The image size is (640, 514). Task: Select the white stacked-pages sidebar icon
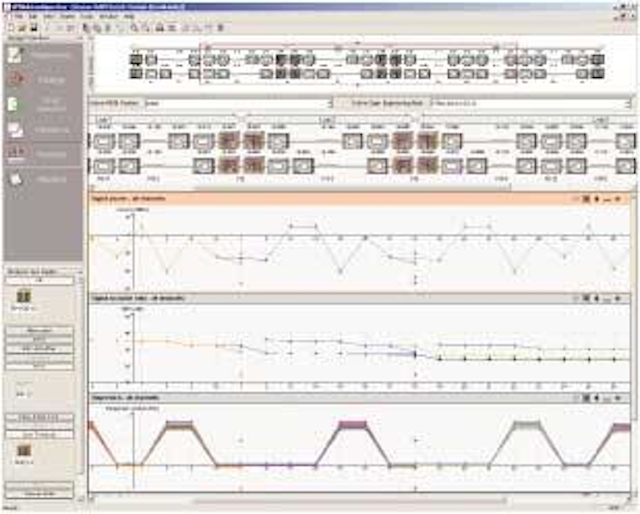click(16, 130)
